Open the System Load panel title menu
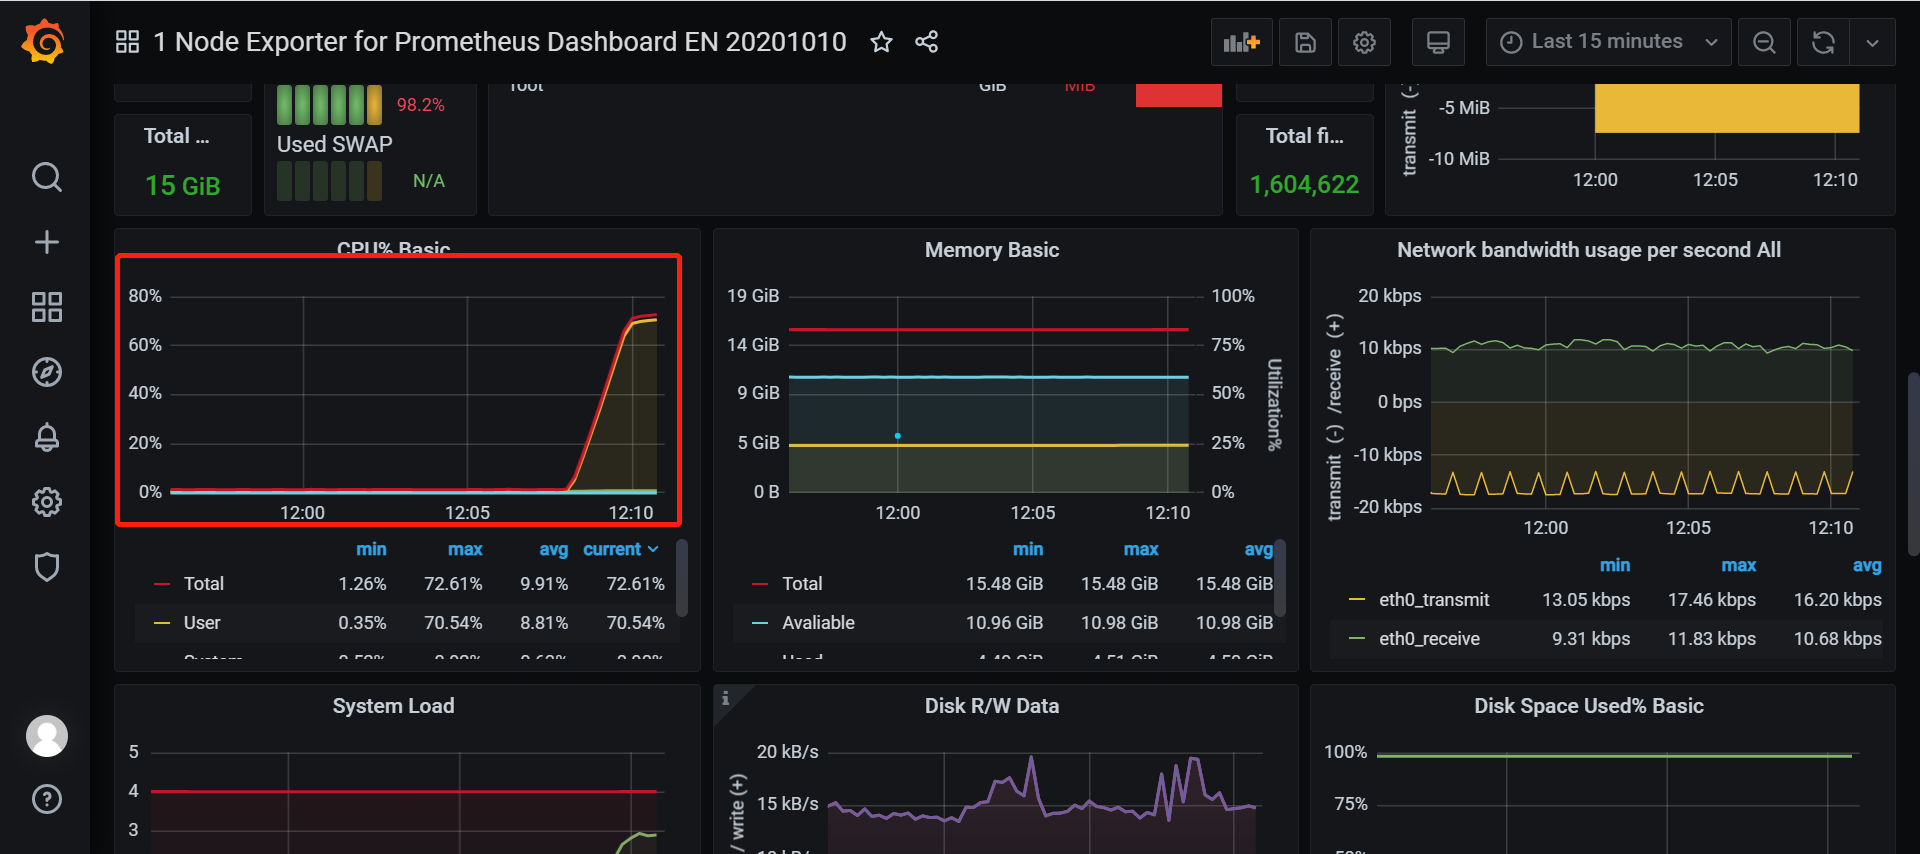Viewport: 1920px width, 854px height. (393, 706)
